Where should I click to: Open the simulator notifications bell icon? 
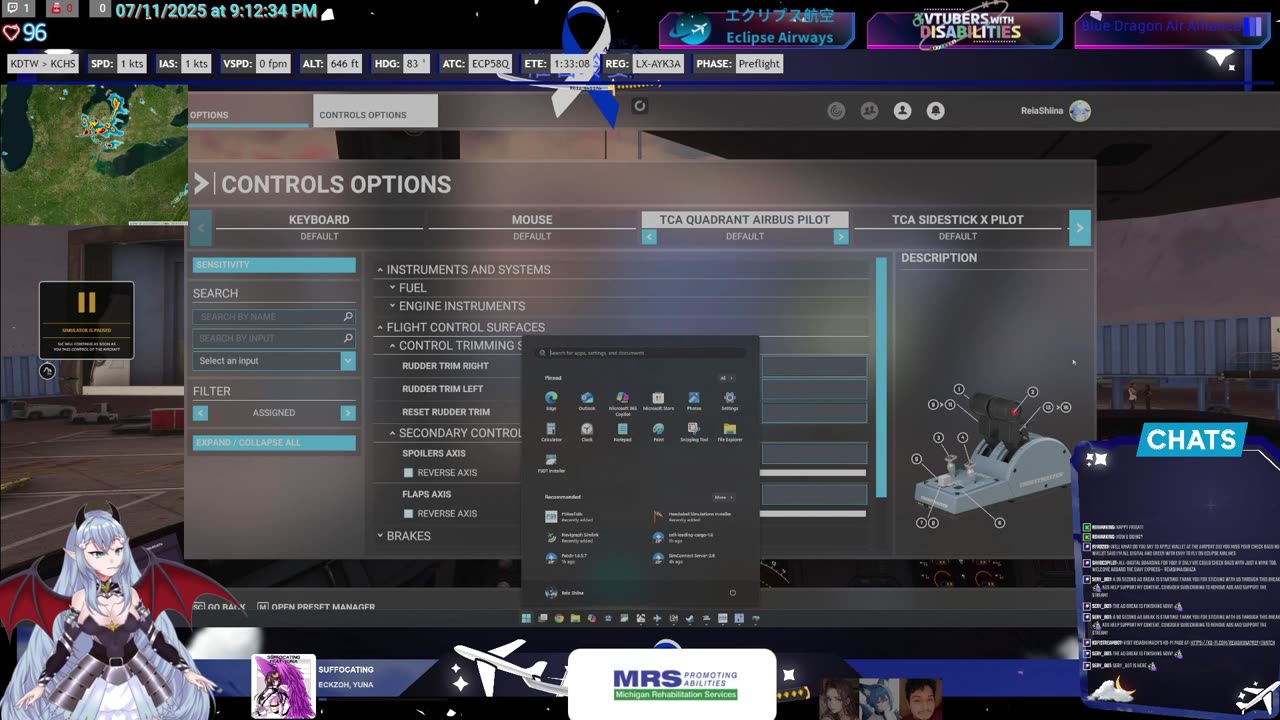[x=935, y=111]
